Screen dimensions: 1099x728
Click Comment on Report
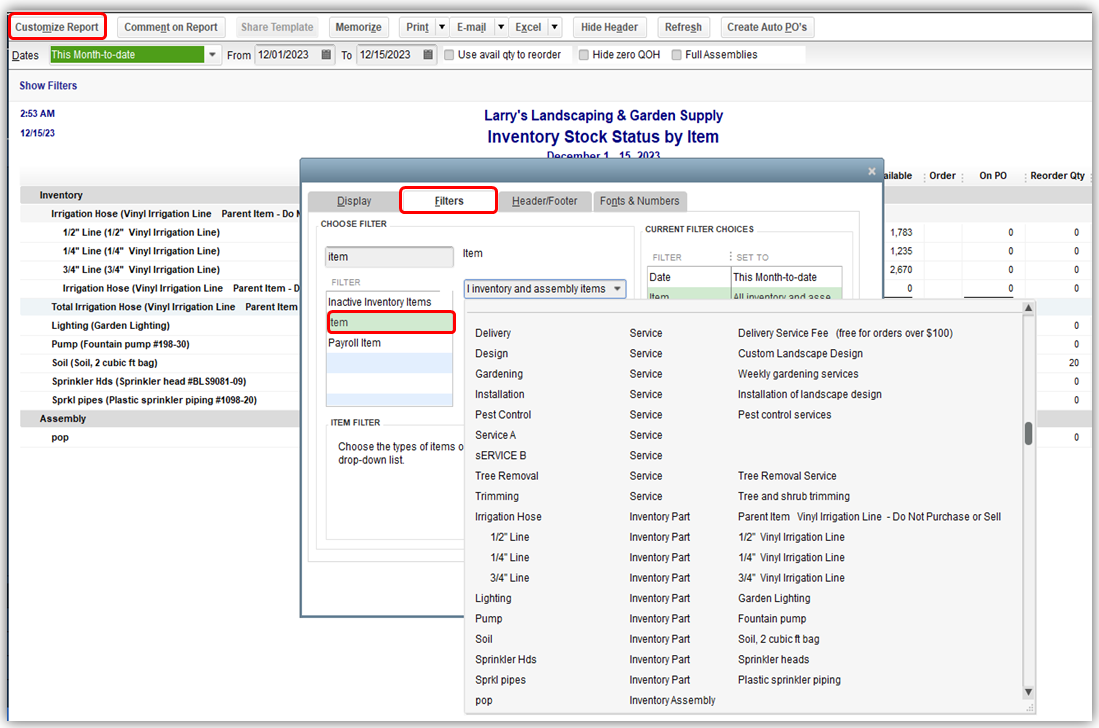pos(171,27)
